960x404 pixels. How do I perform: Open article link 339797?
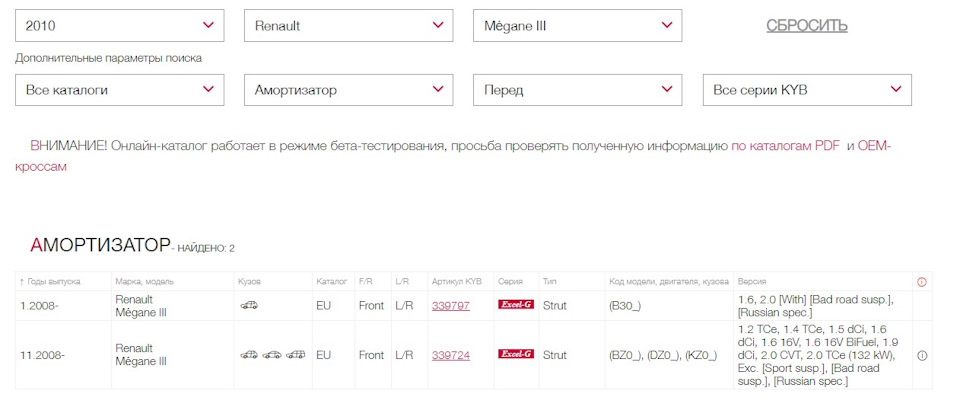(451, 305)
